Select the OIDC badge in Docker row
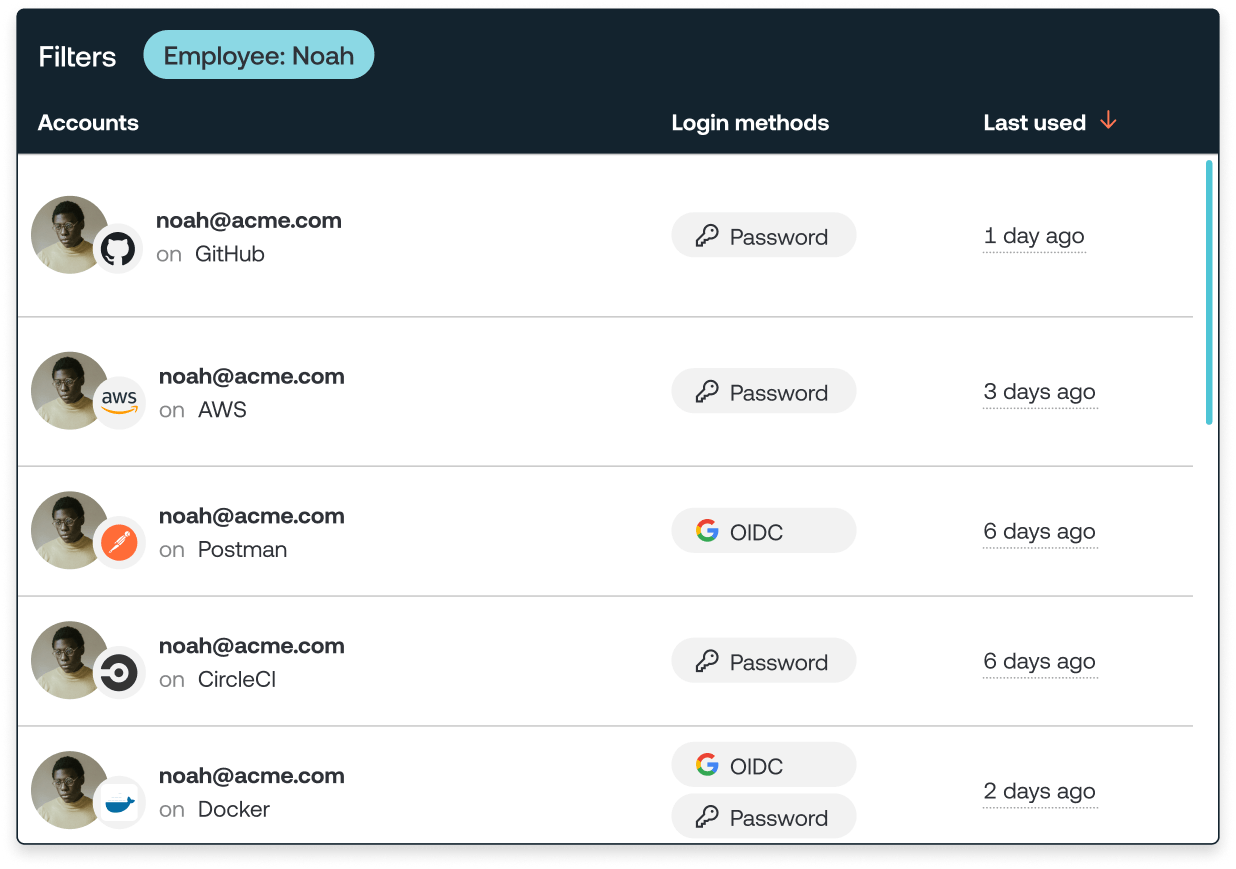Image resolution: width=1236 pixels, height=869 pixels. (763, 766)
